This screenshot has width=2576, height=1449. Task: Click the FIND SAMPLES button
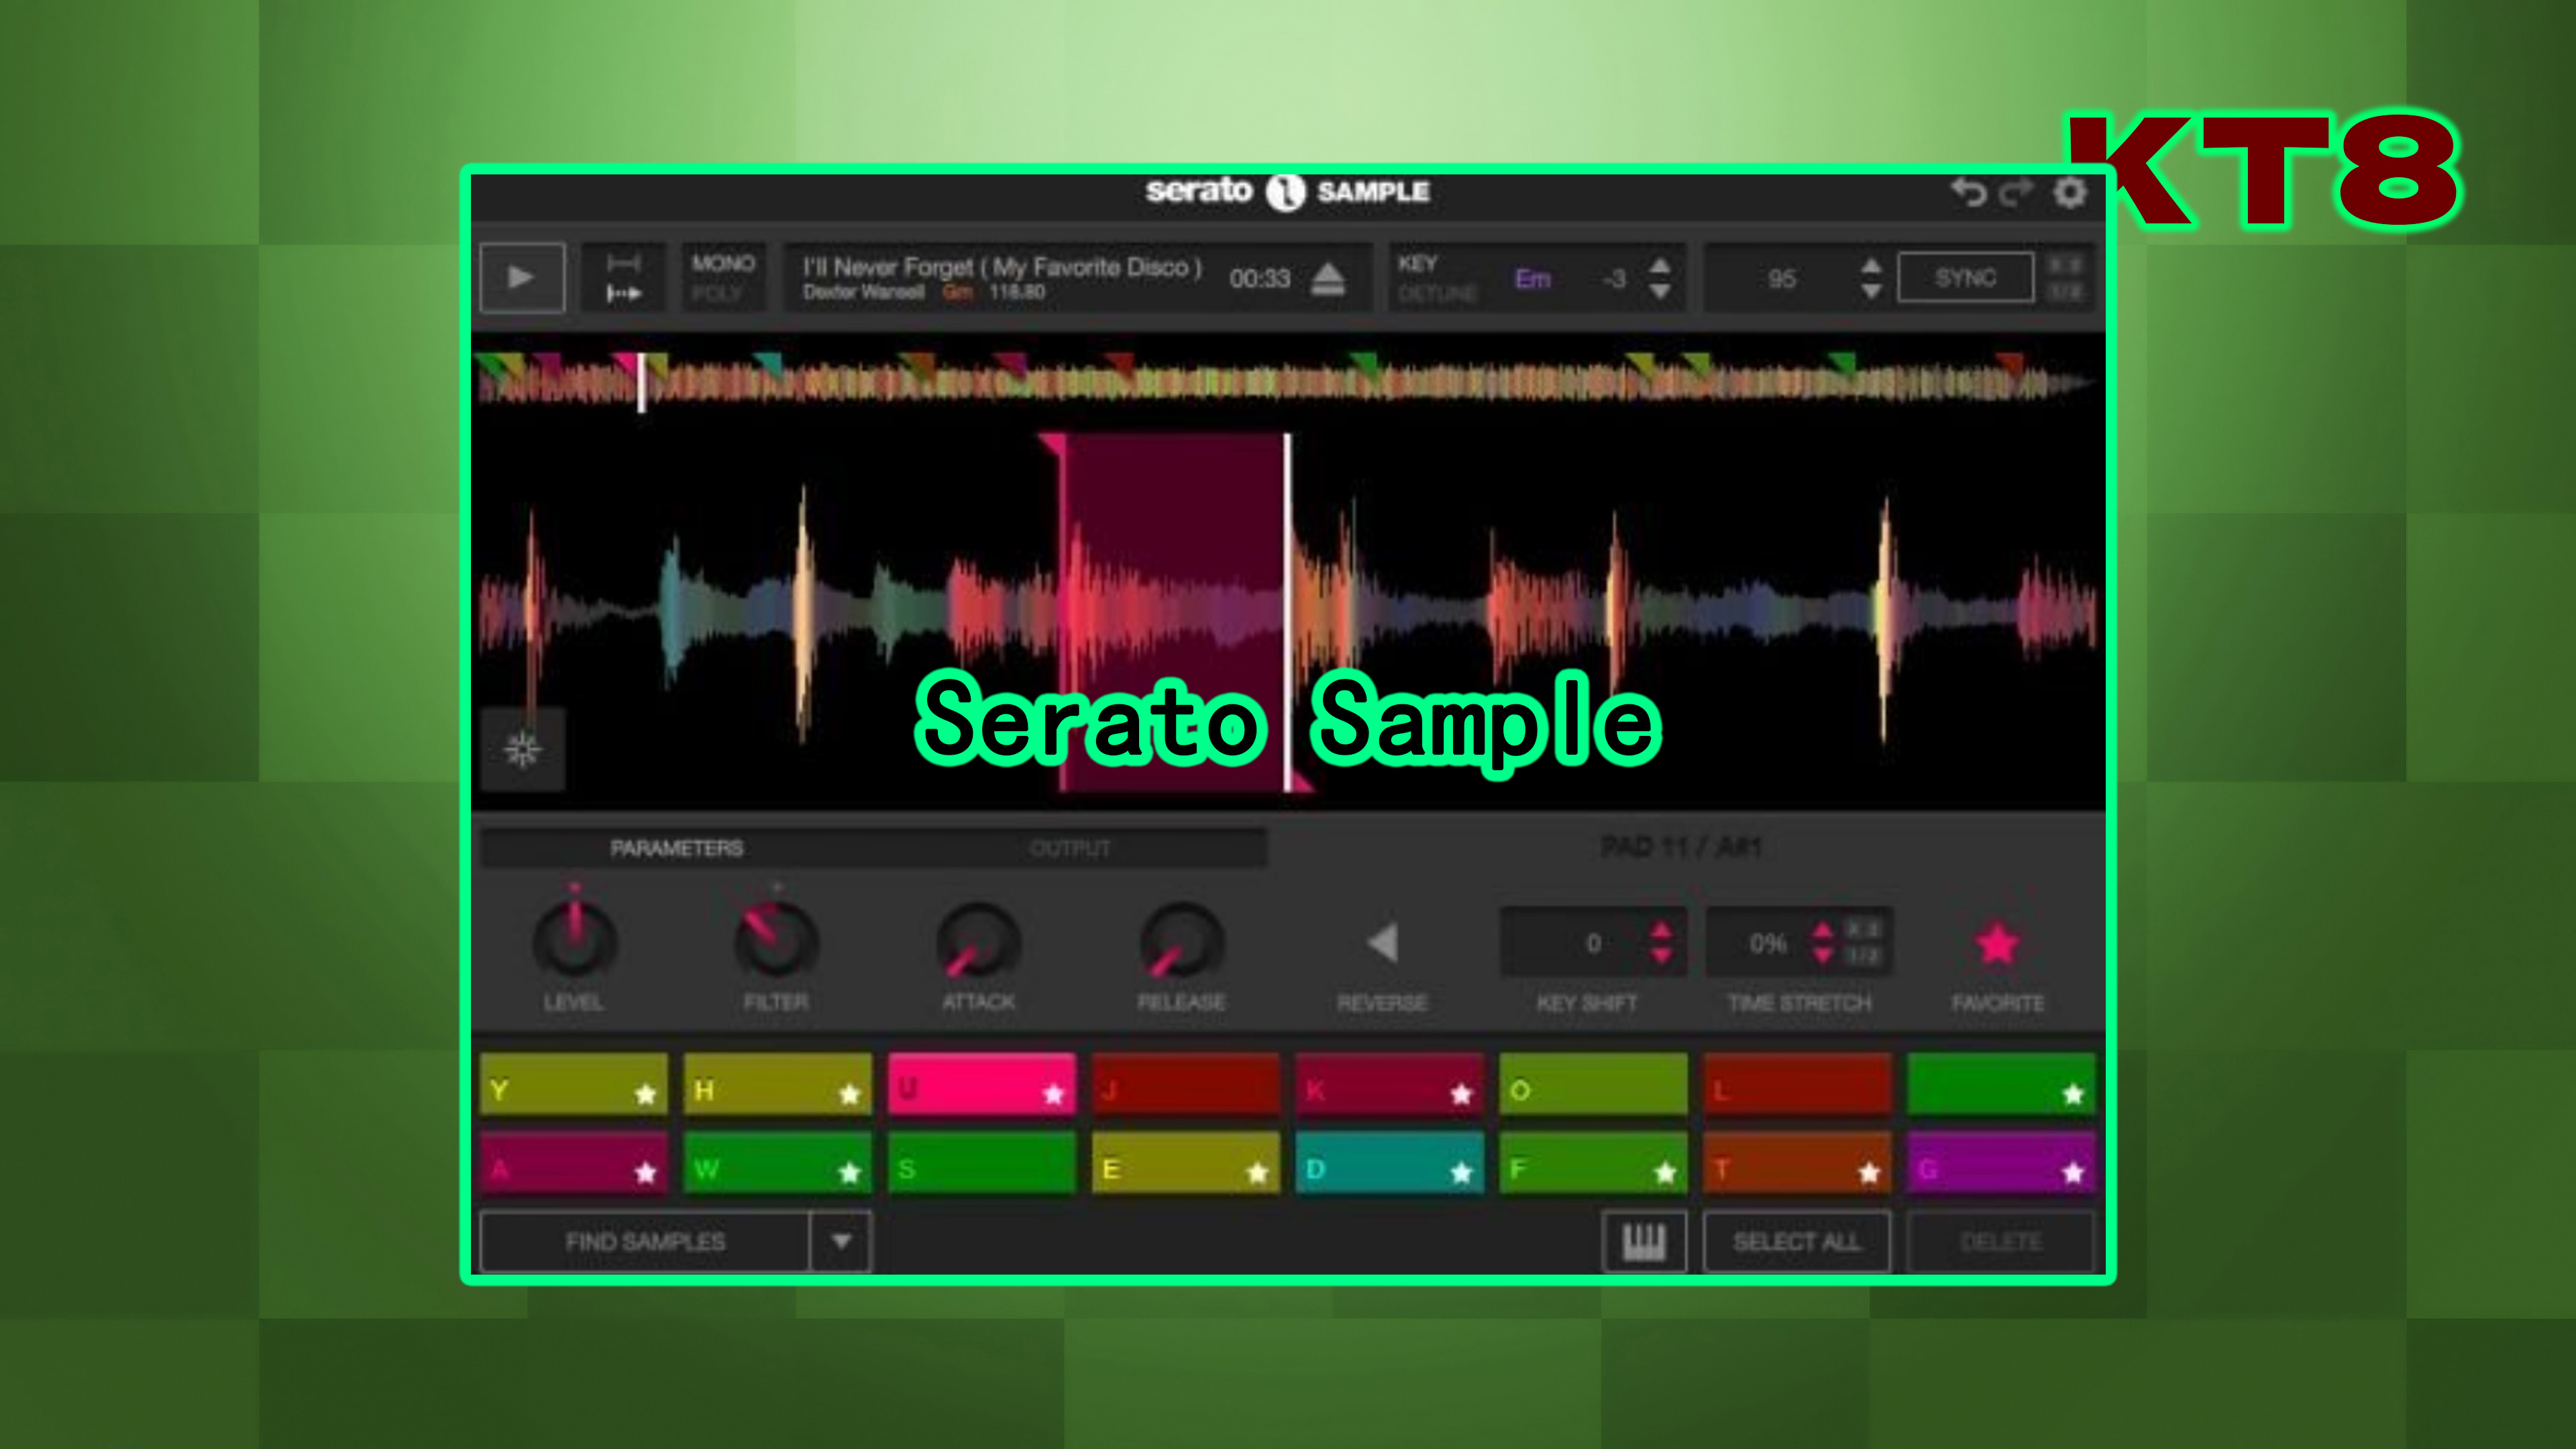645,1242
